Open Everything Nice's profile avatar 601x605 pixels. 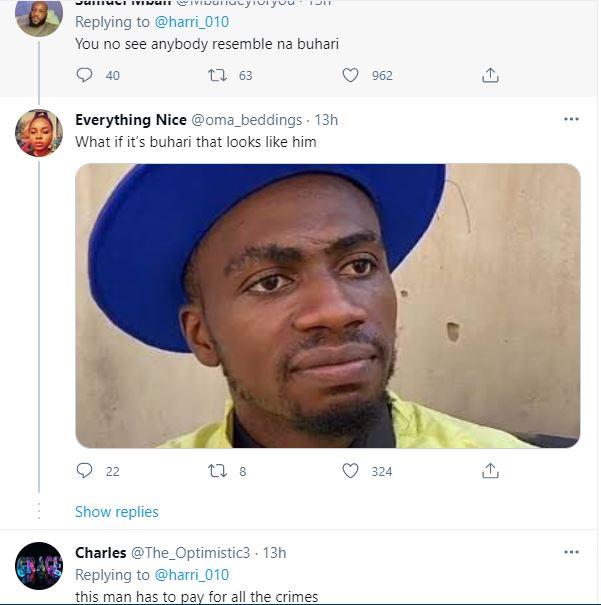(39, 133)
